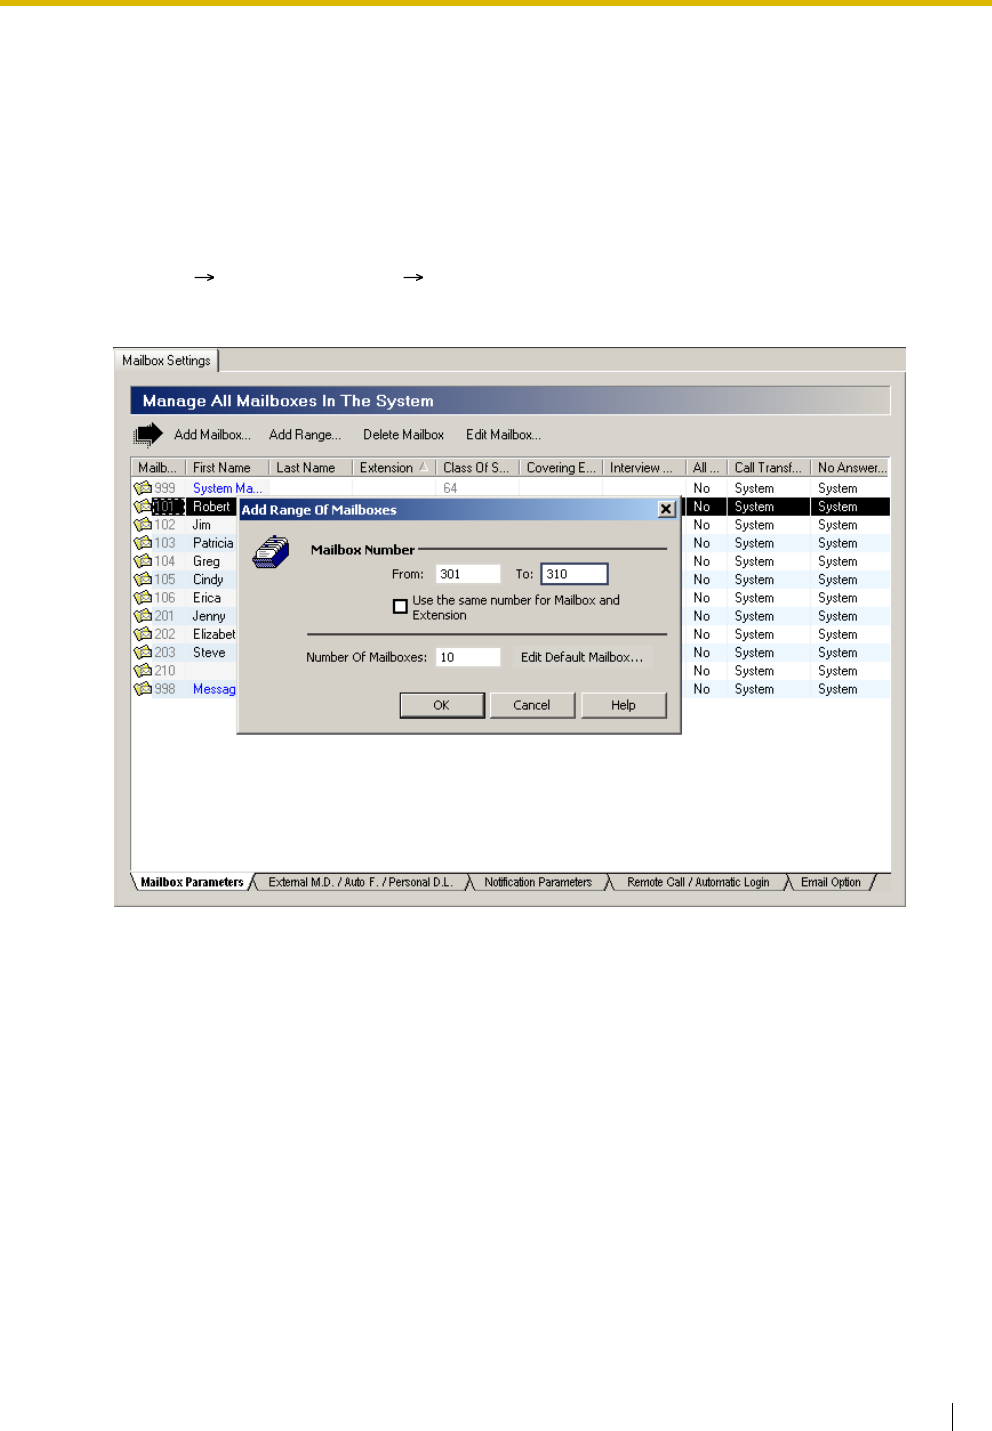Switch to Email Option tab
This screenshot has width=992, height=1431.
(x=830, y=882)
